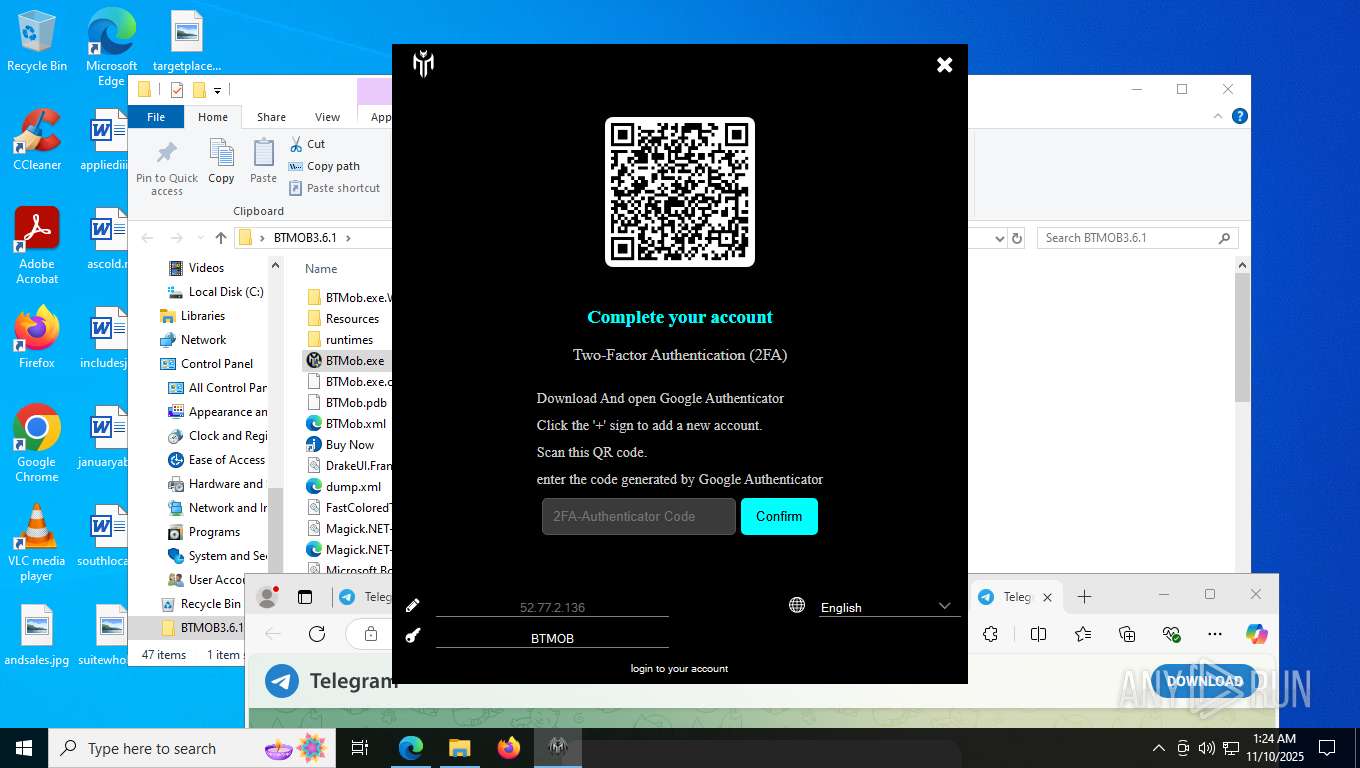Select BTMob.pdb file

[357, 403]
